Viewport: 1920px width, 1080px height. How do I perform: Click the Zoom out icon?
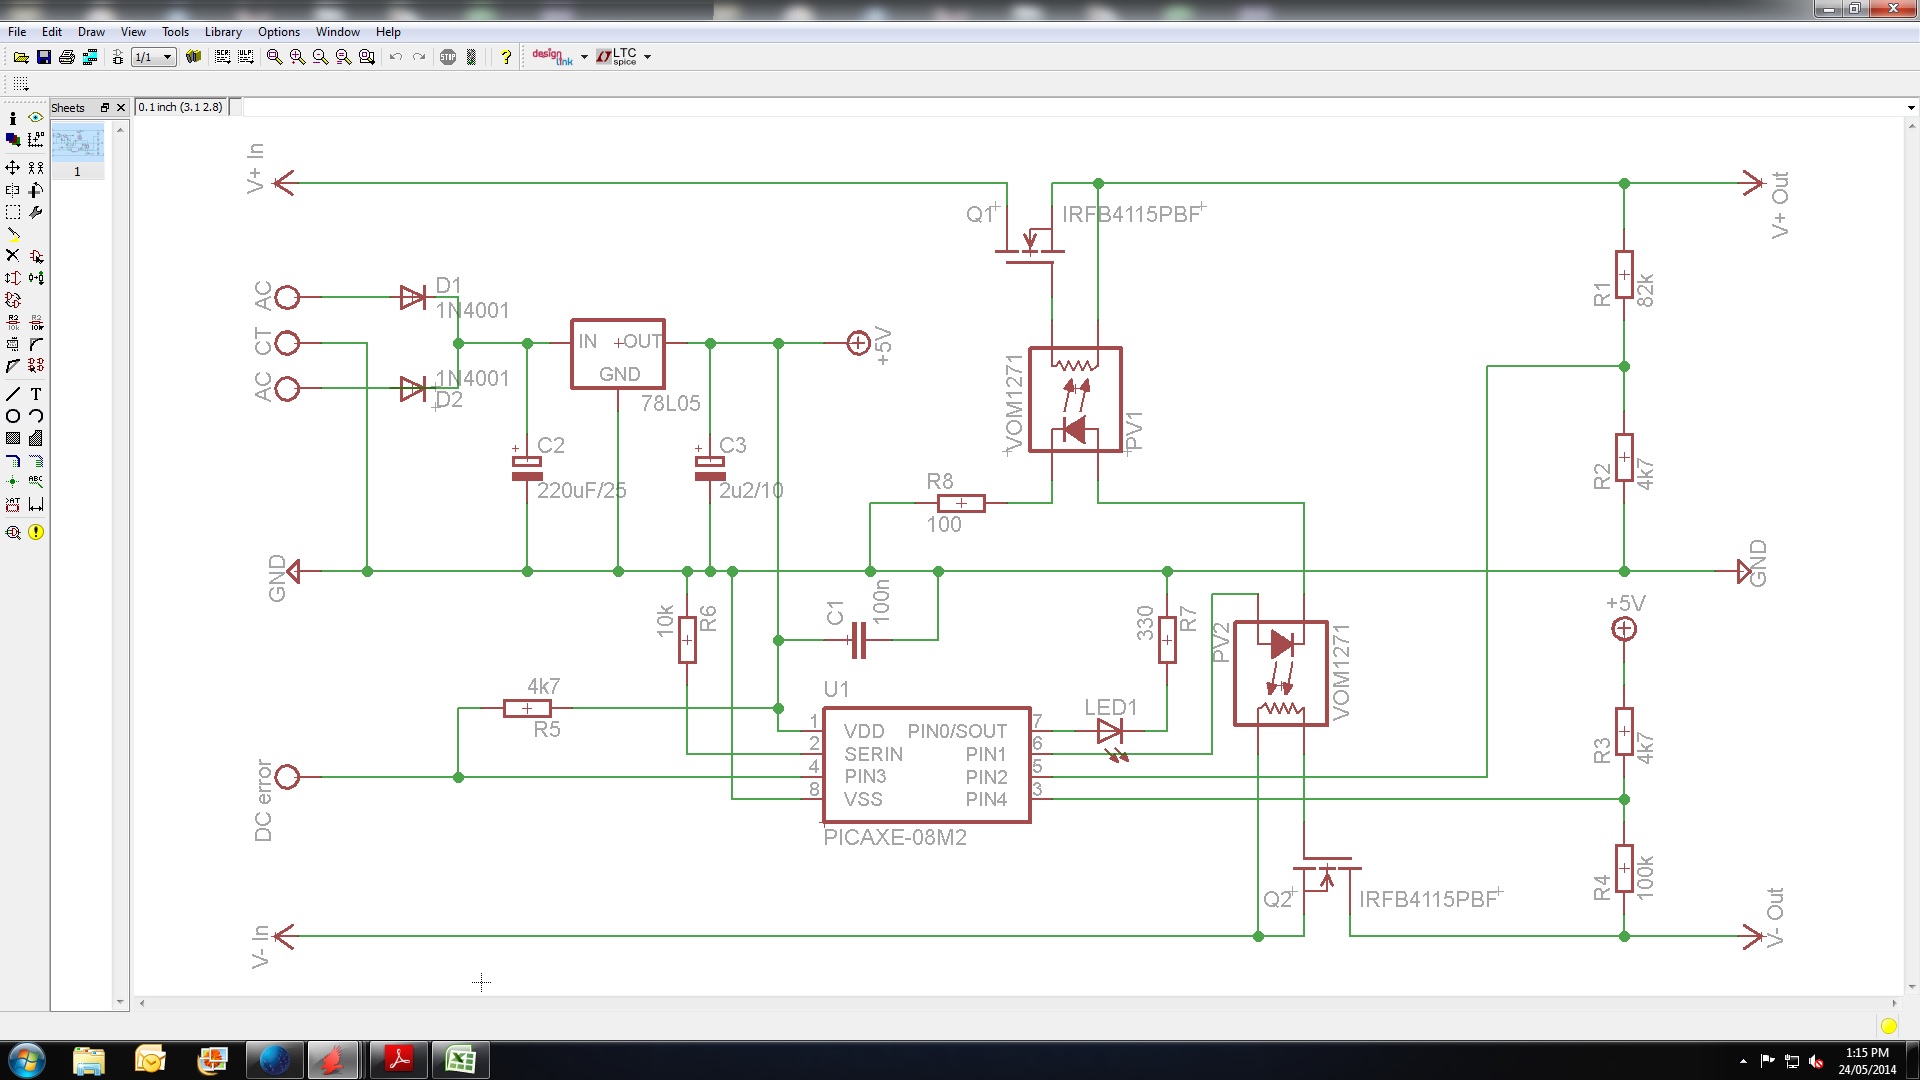coord(320,57)
